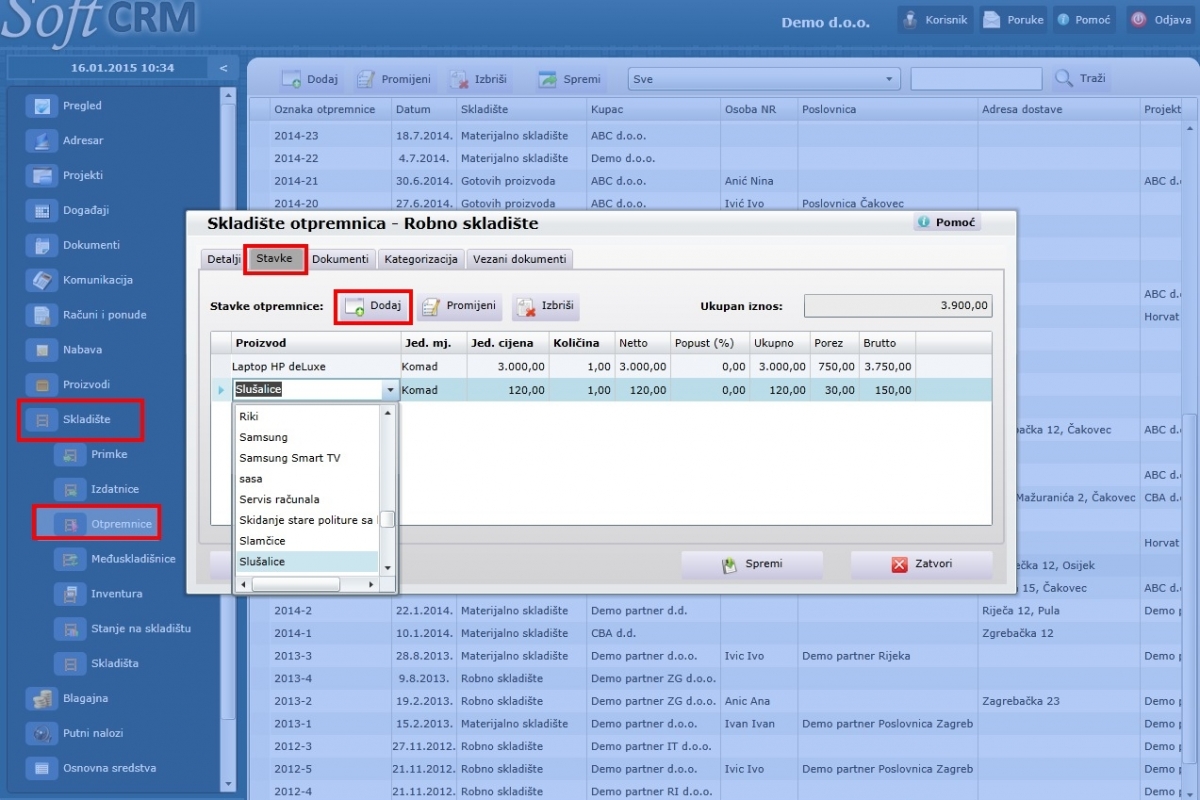
Task: Click Promijeni in main list toolbar
Action: coord(394,79)
